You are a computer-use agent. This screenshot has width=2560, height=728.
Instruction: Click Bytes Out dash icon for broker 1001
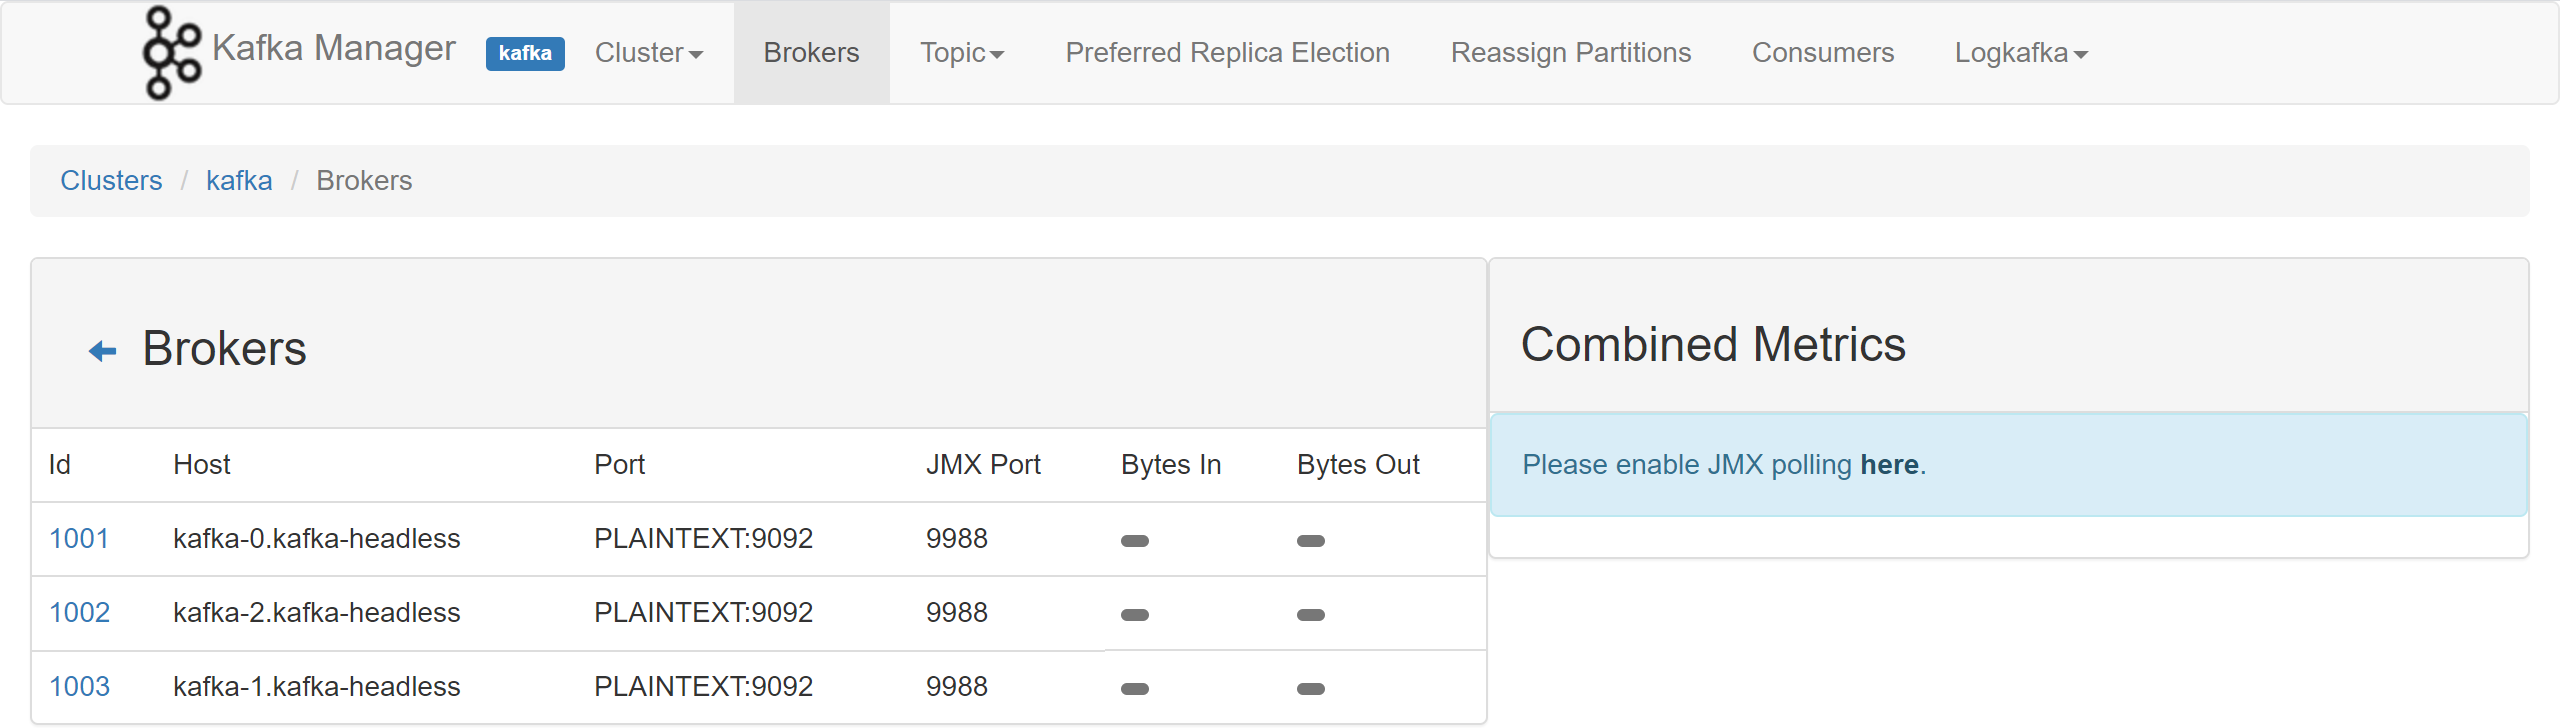[1311, 541]
